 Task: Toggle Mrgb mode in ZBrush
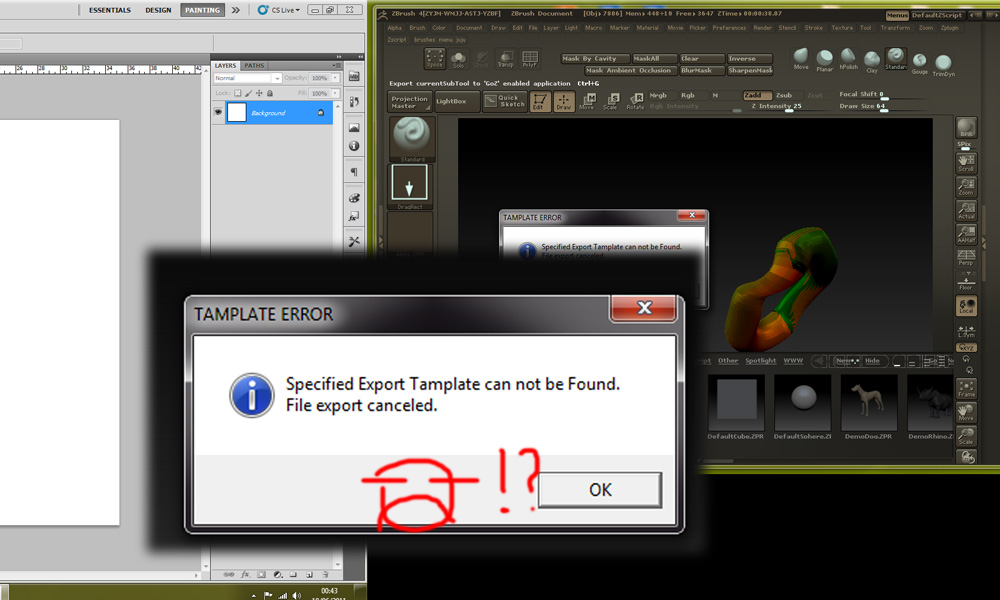[x=658, y=95]
